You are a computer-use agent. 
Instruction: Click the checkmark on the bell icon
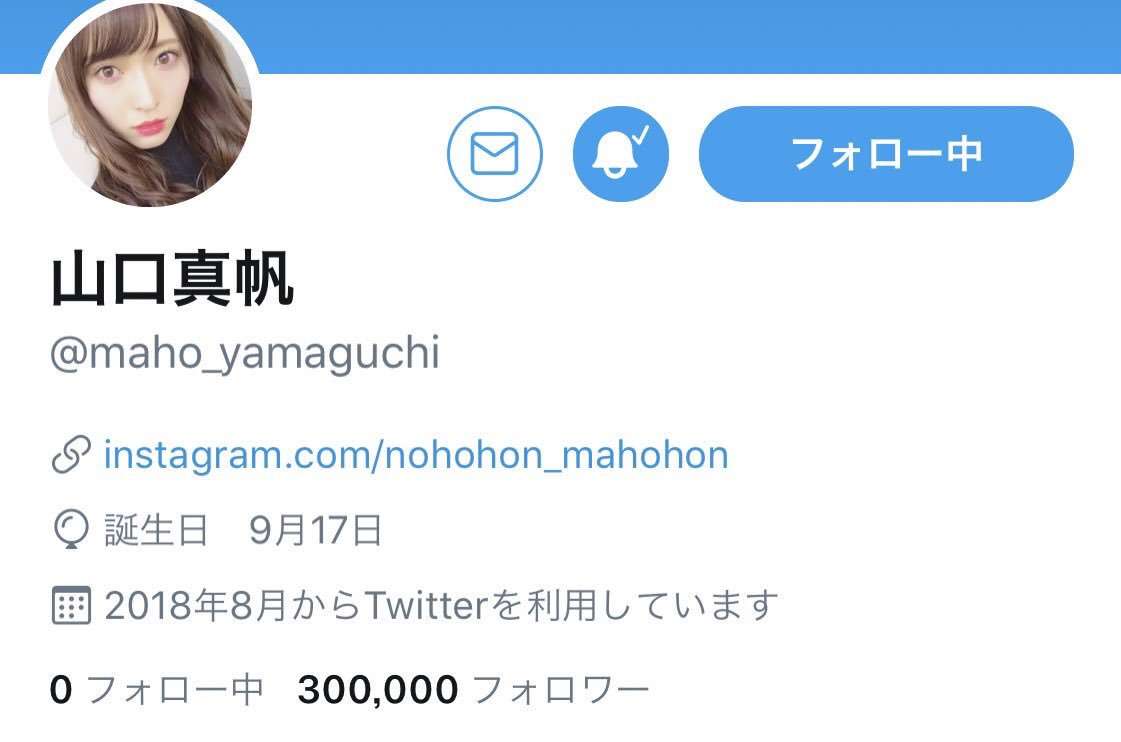[642, 134]
